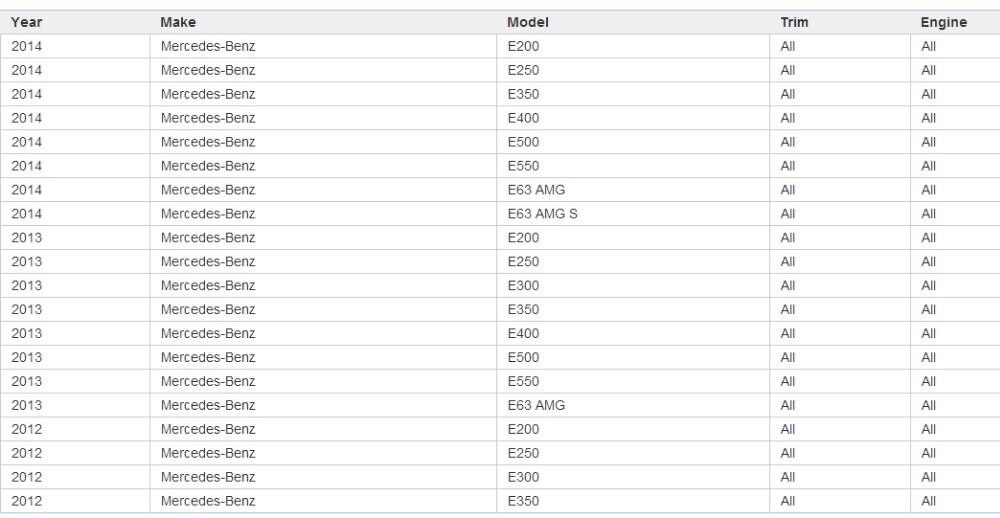Viewport: 1000px width, 518px height.
Task: Click the 2012 E350 model cell
Action: [523, 501]
